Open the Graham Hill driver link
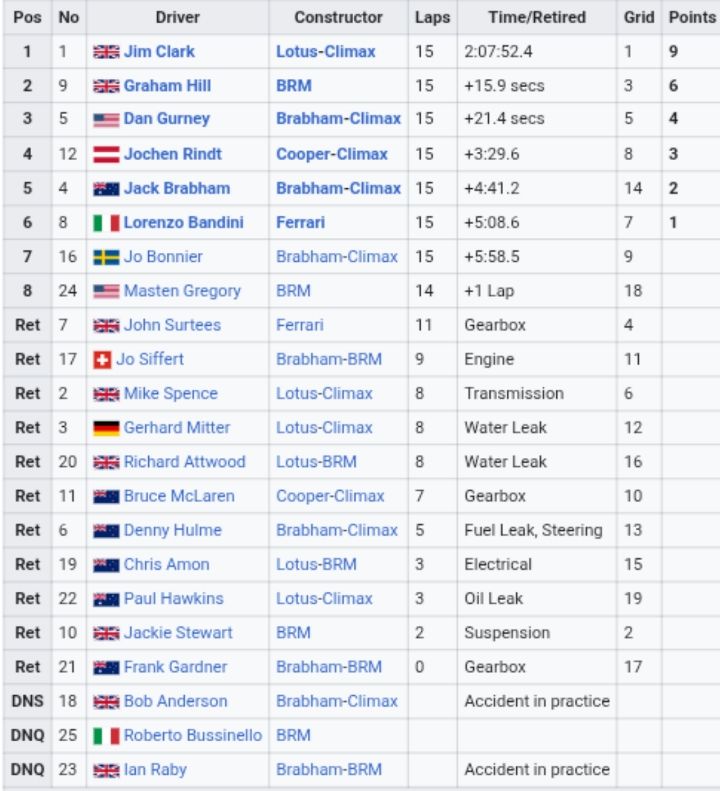Screen dimensions: 720x791 [x=168, y=86]
